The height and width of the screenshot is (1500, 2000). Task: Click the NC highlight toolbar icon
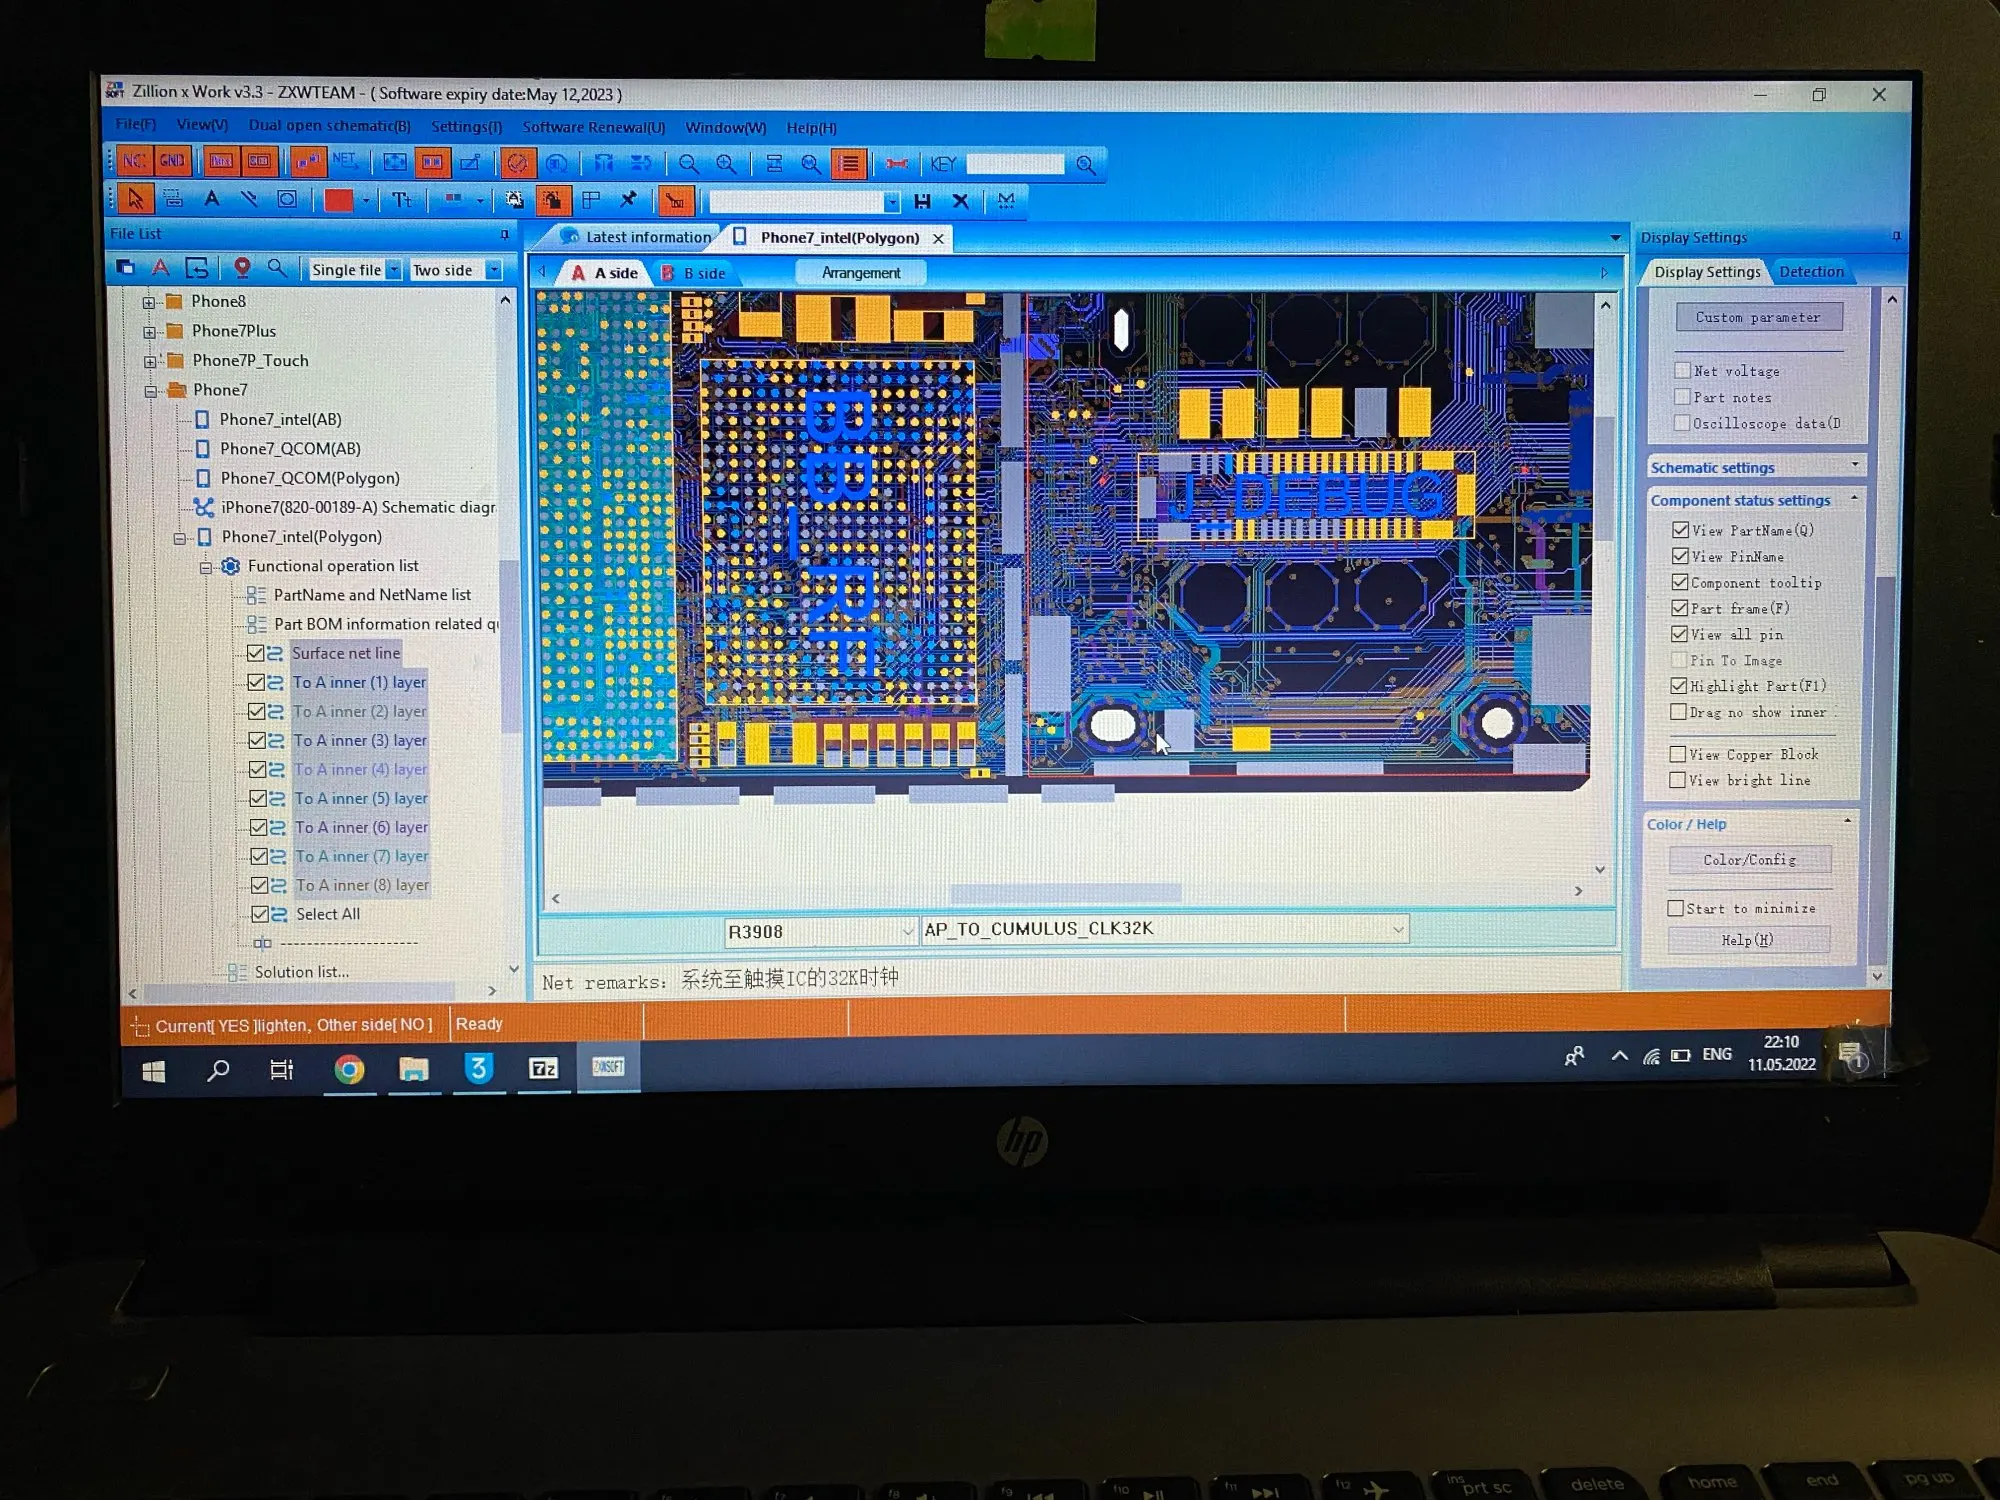[133, 161]
